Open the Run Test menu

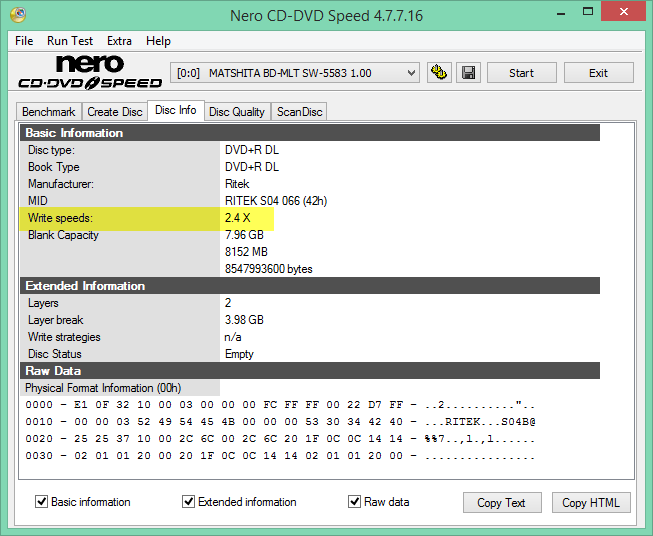[70, 41]
